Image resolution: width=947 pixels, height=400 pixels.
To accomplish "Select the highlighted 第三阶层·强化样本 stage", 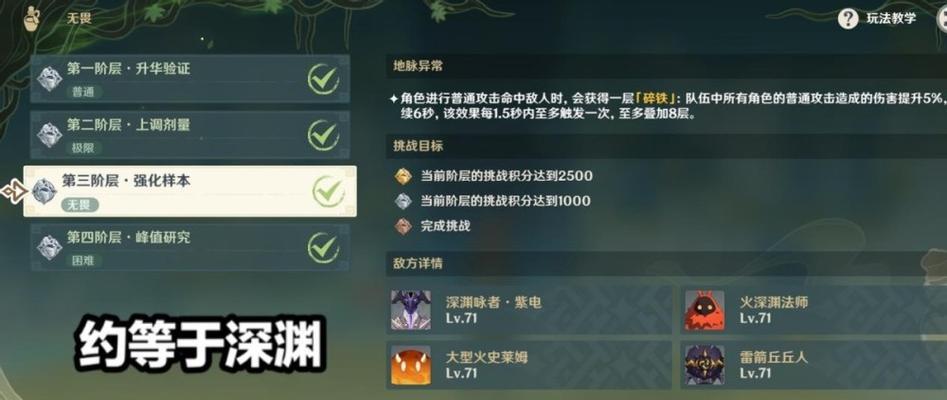I will click(x=190, y=191).
